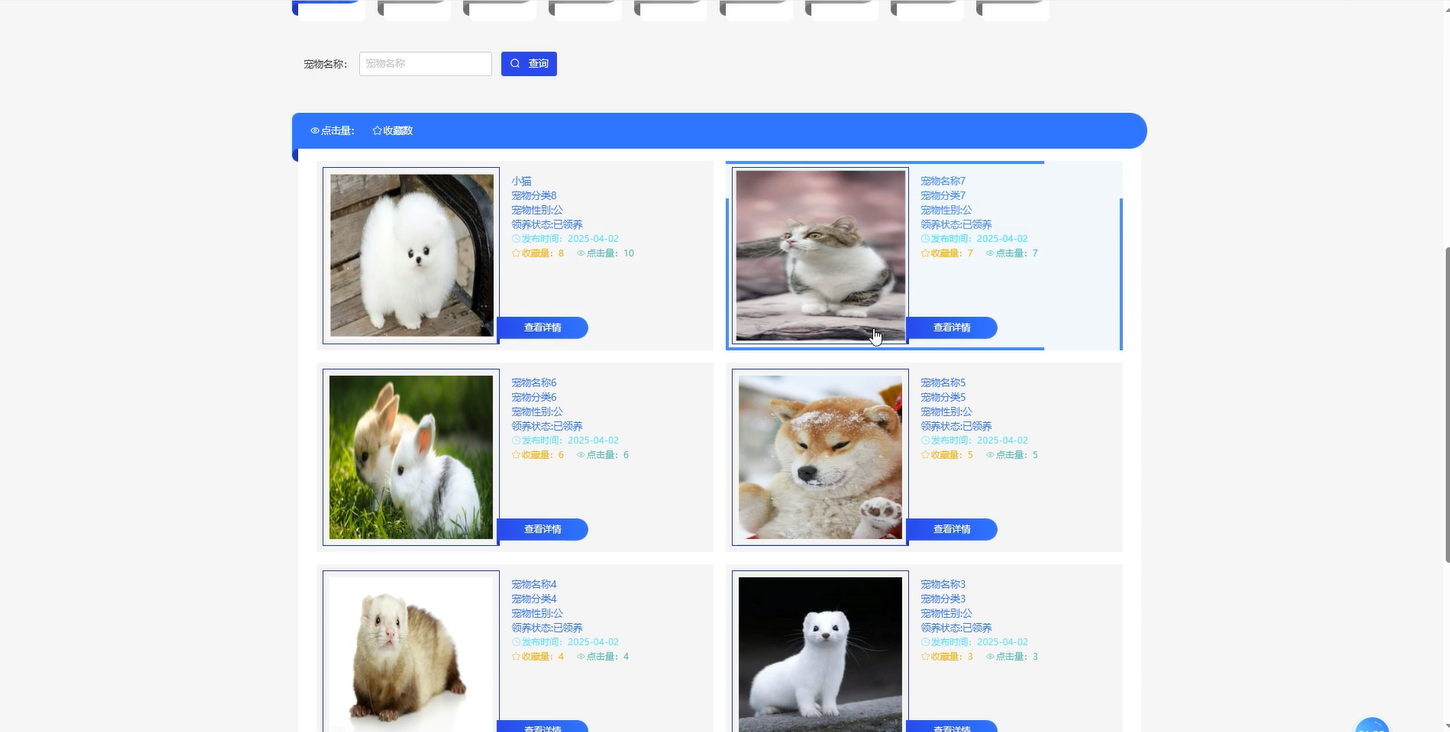Click the star icon on 宠物名称4 card
This screenshot has height=732, width=1450.
516,657
